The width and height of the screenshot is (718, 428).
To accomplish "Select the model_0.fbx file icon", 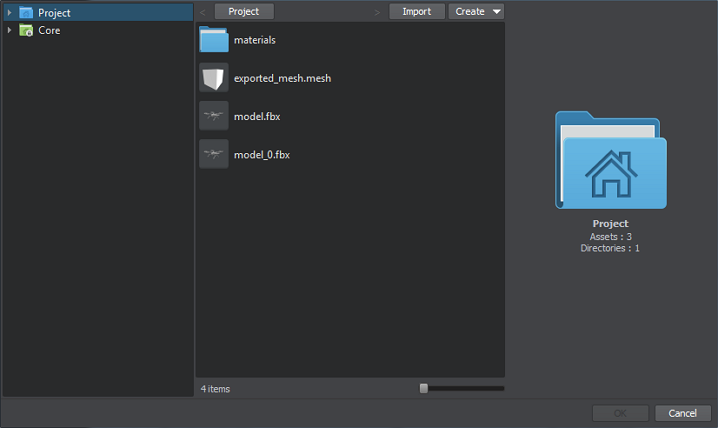I will [x=214, y=153].
